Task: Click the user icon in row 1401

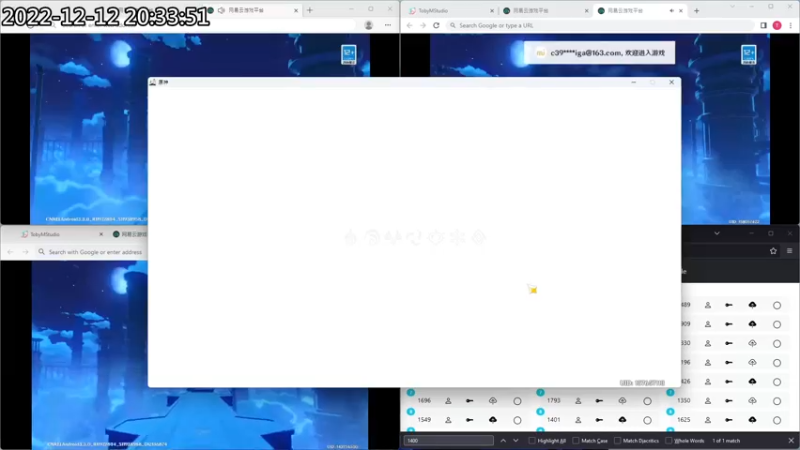Action: click(578, 420)
